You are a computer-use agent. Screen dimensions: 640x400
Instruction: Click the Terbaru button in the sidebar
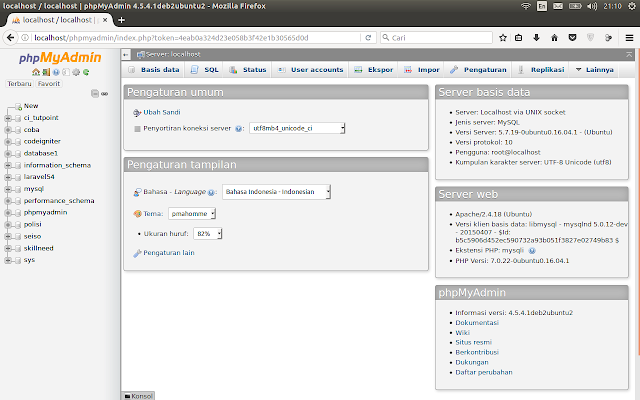tap(19, 84)
